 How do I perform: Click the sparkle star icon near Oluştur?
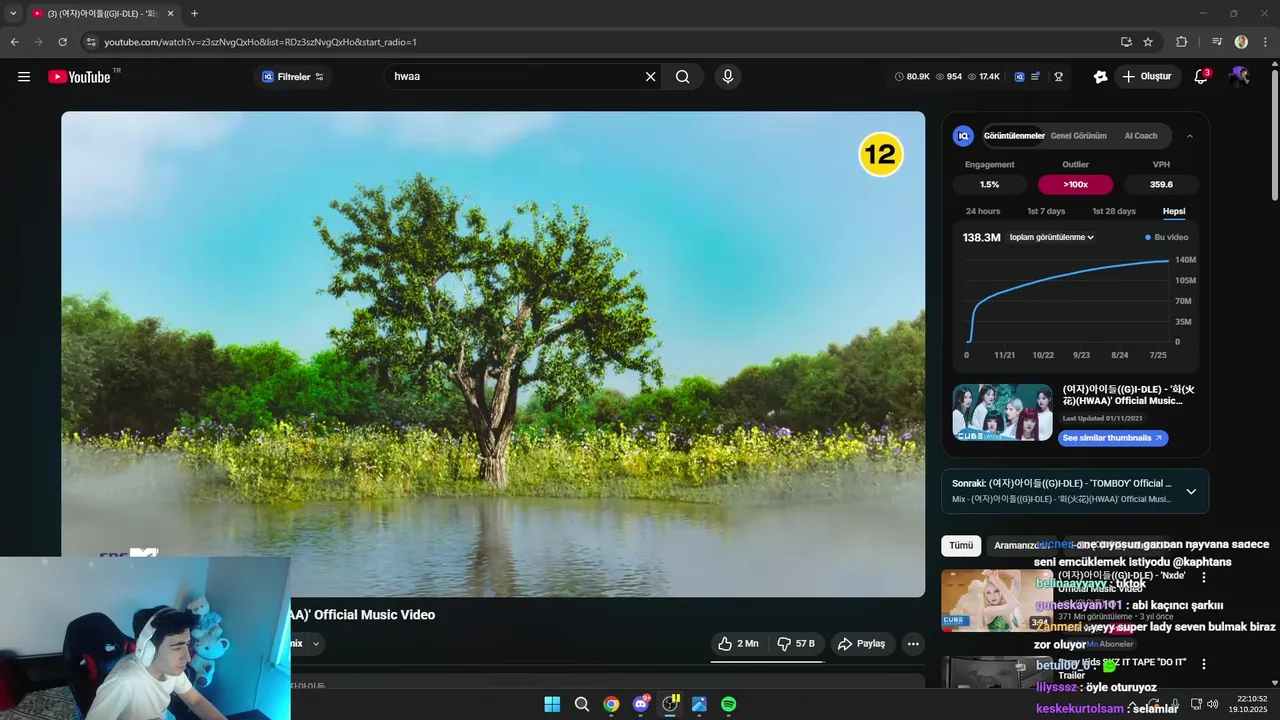tap(1100, 77)
